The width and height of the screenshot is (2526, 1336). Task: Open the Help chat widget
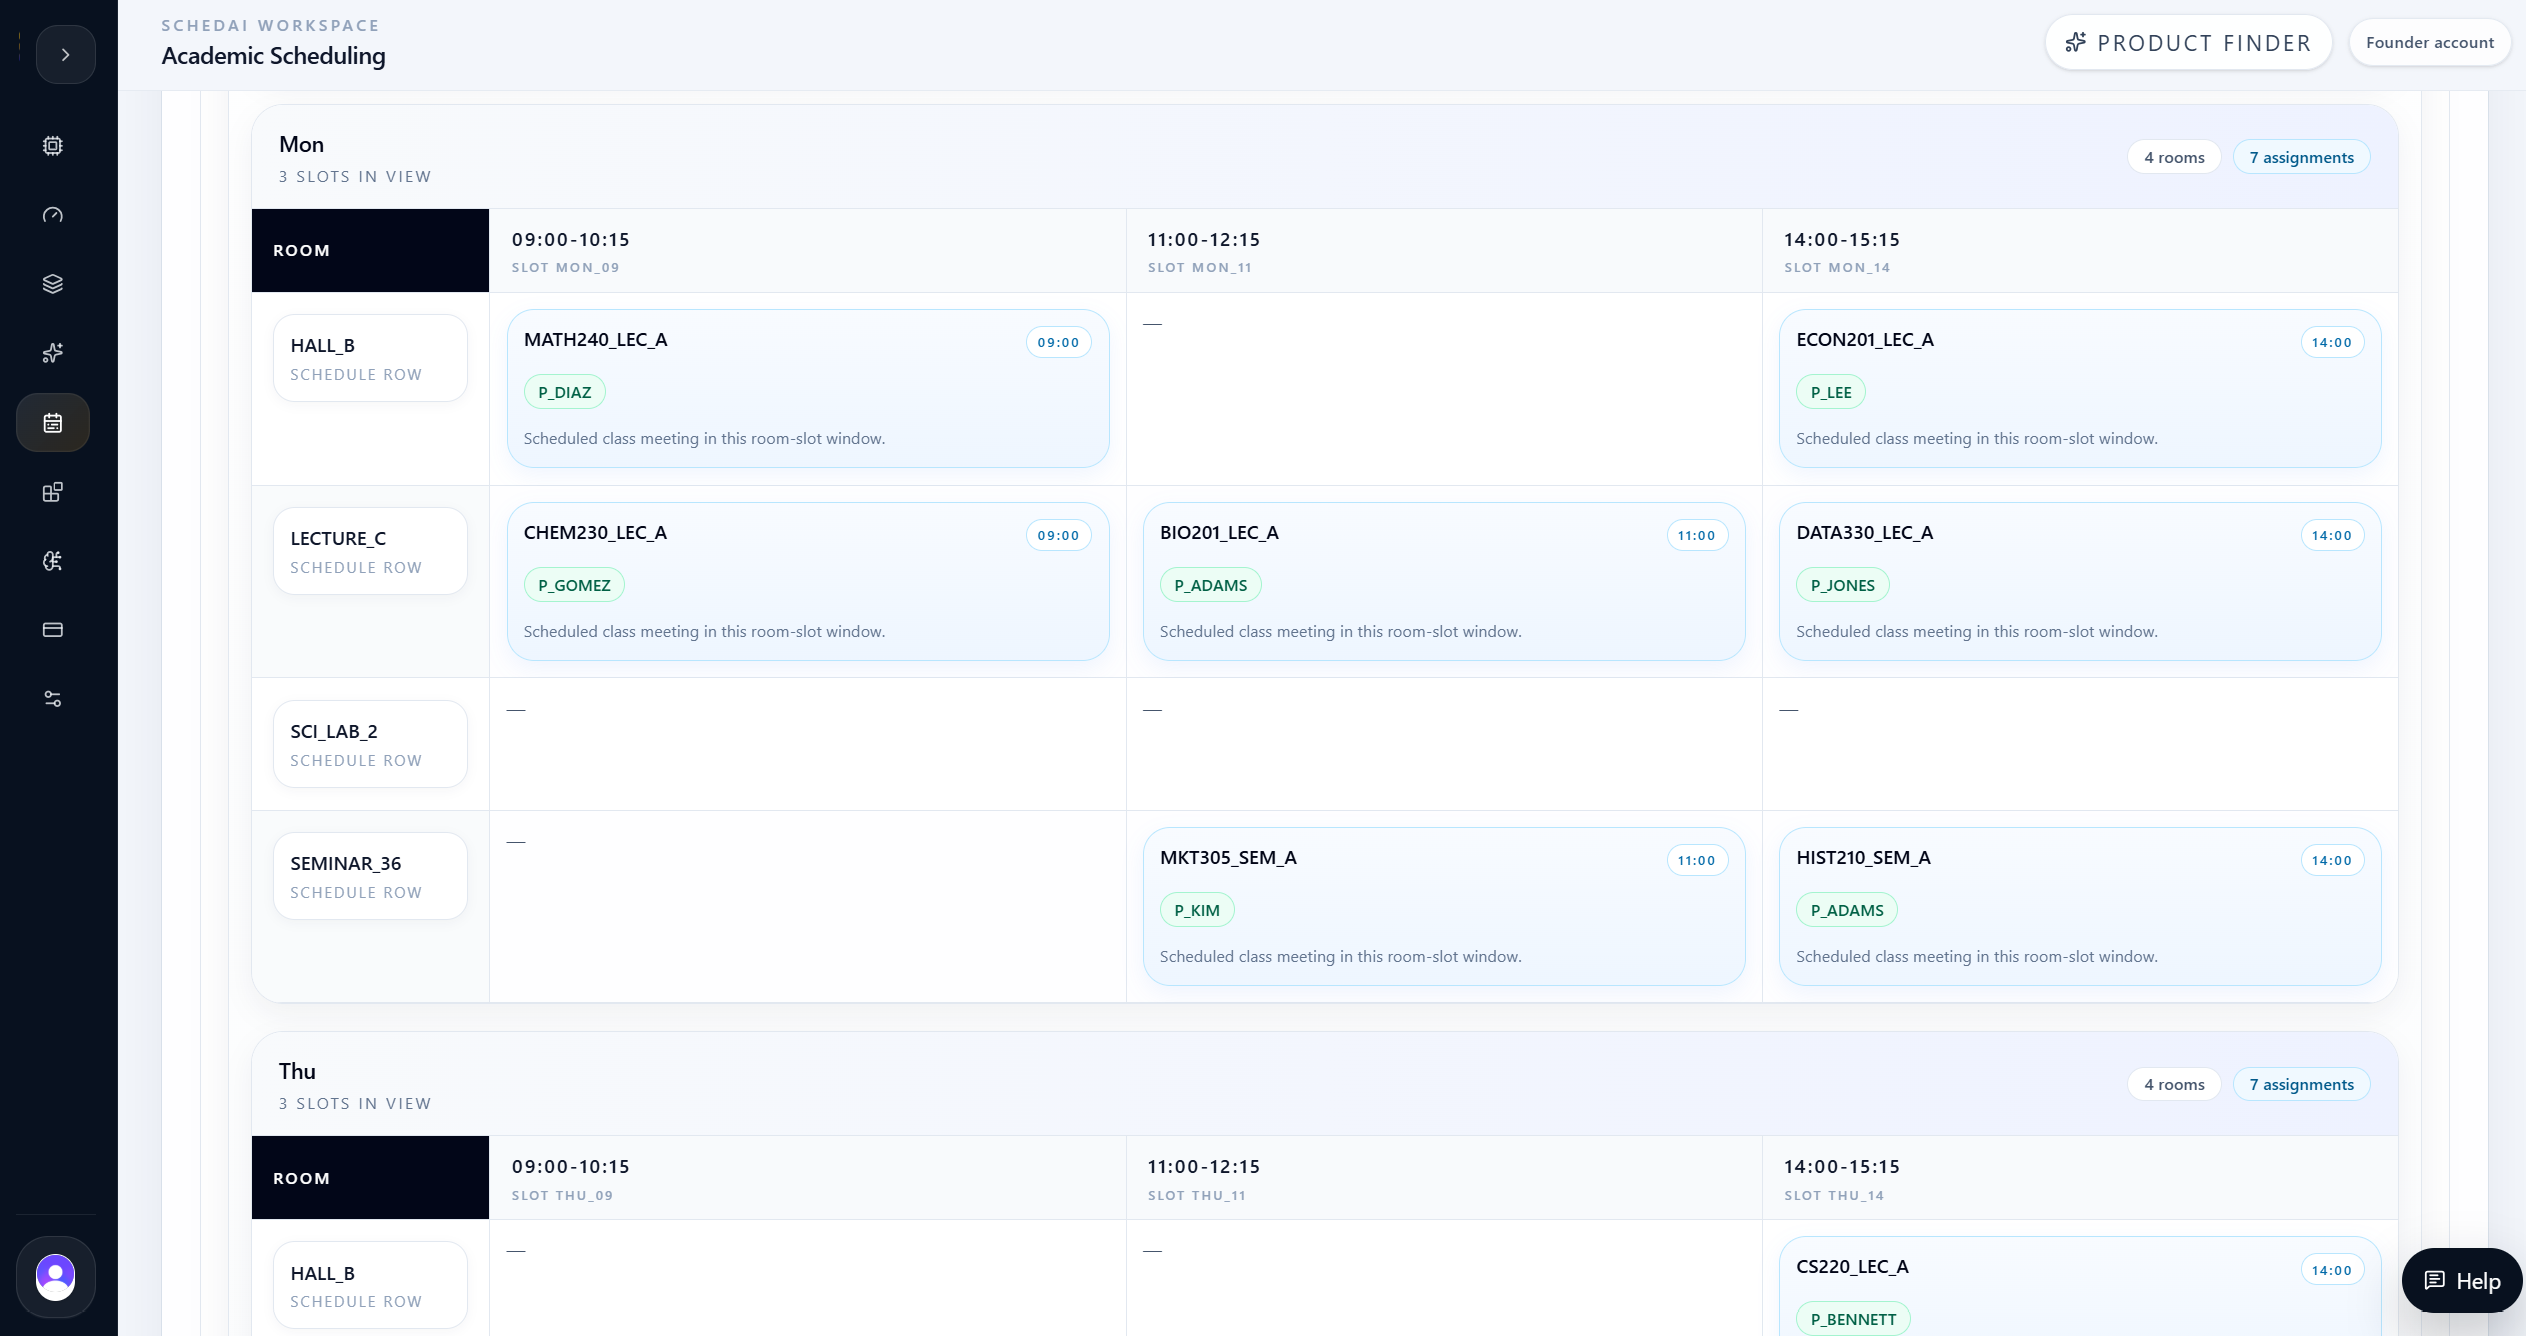tap(2461, 1281)
